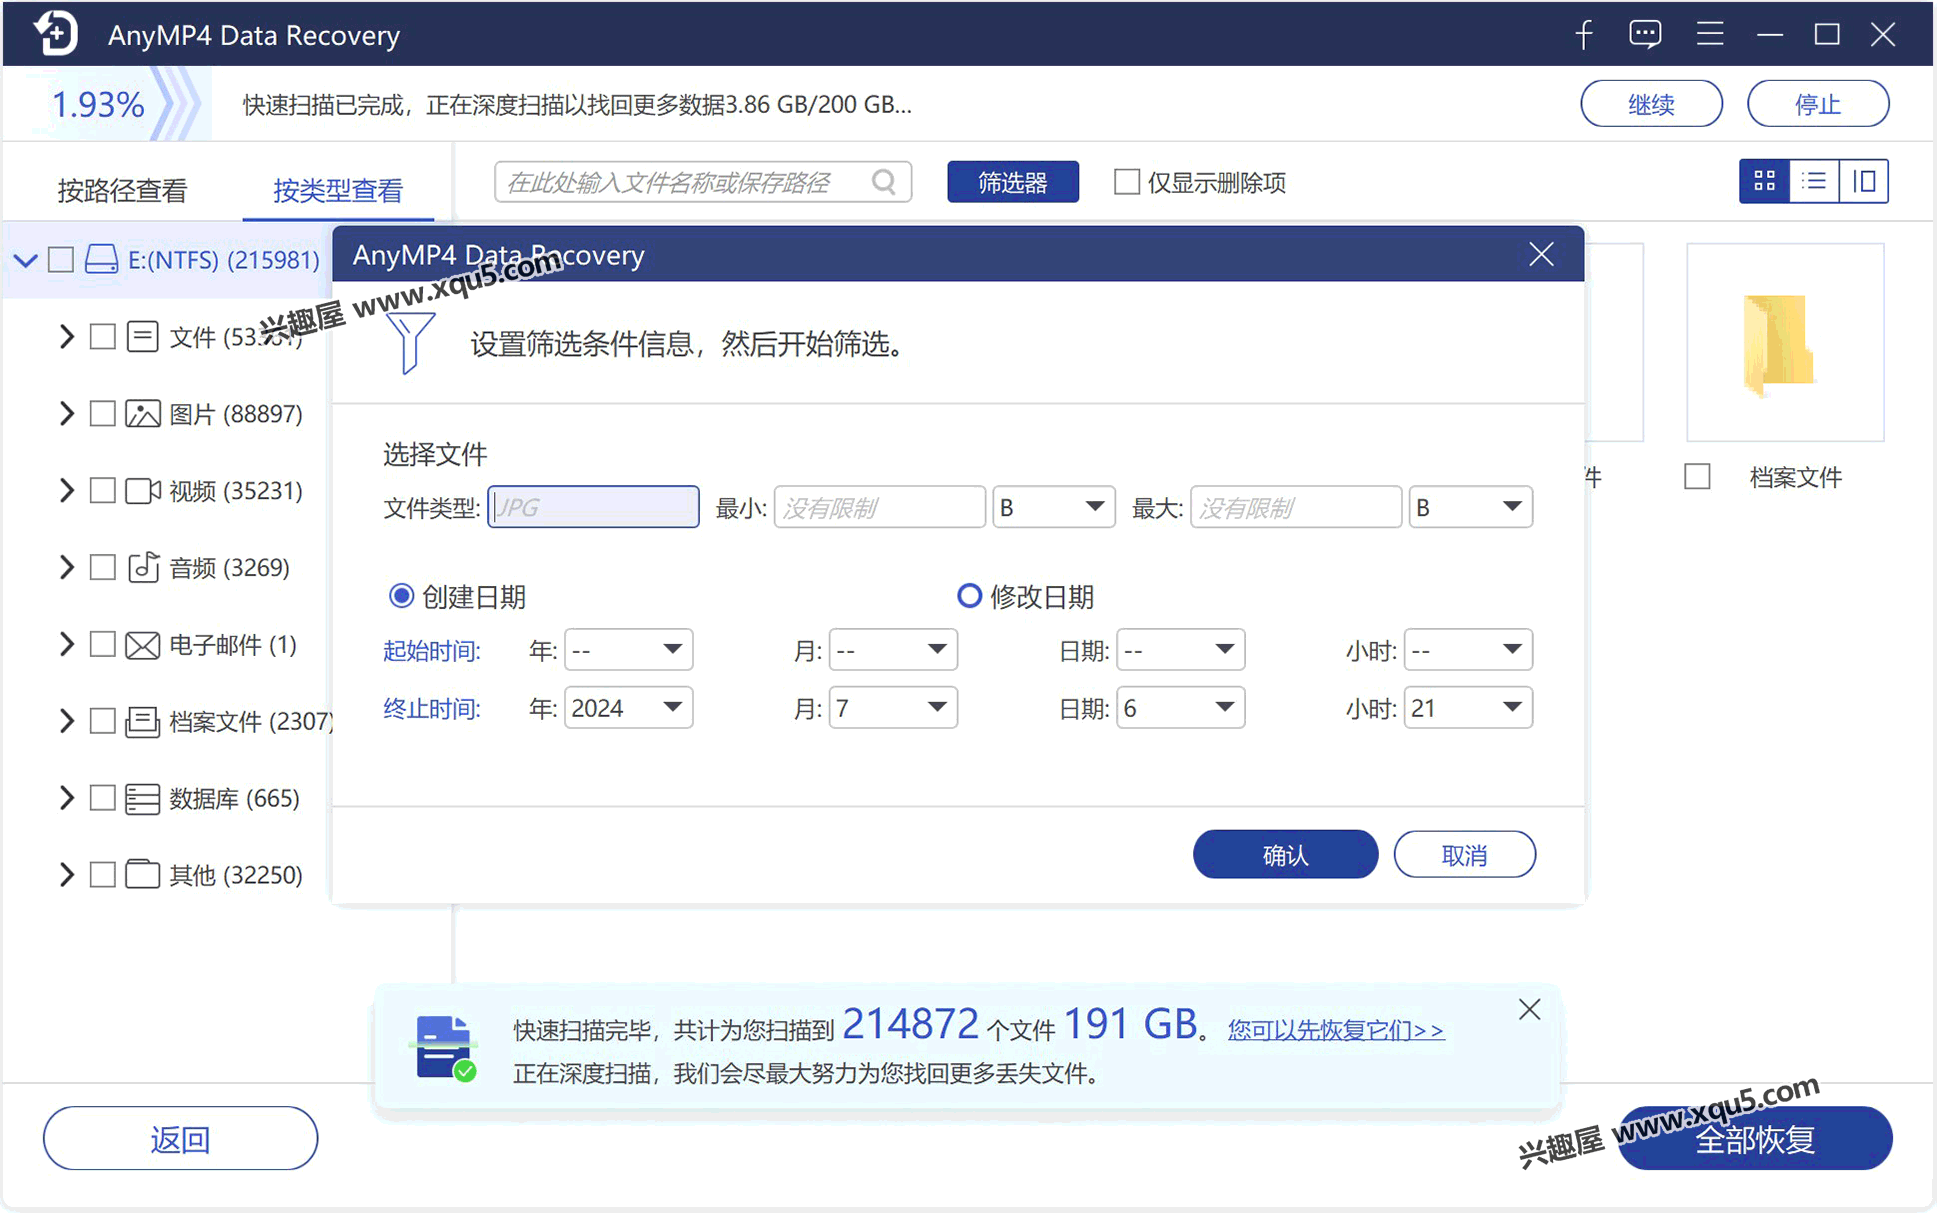The width and height of the screenshot is (1937, 1213).
Task: Open end time year 2024 dropdown
Action: click(629, 708)
